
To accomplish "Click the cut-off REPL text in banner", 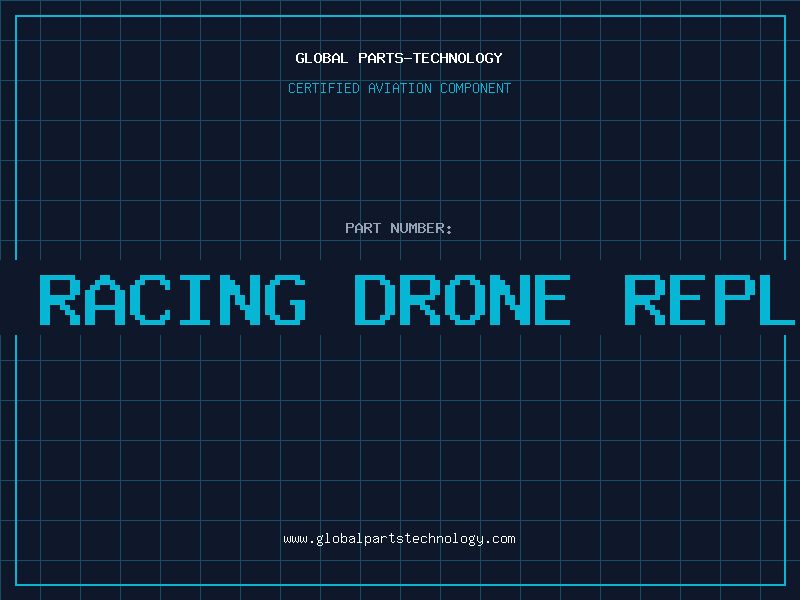I will [x=710, y=298].
